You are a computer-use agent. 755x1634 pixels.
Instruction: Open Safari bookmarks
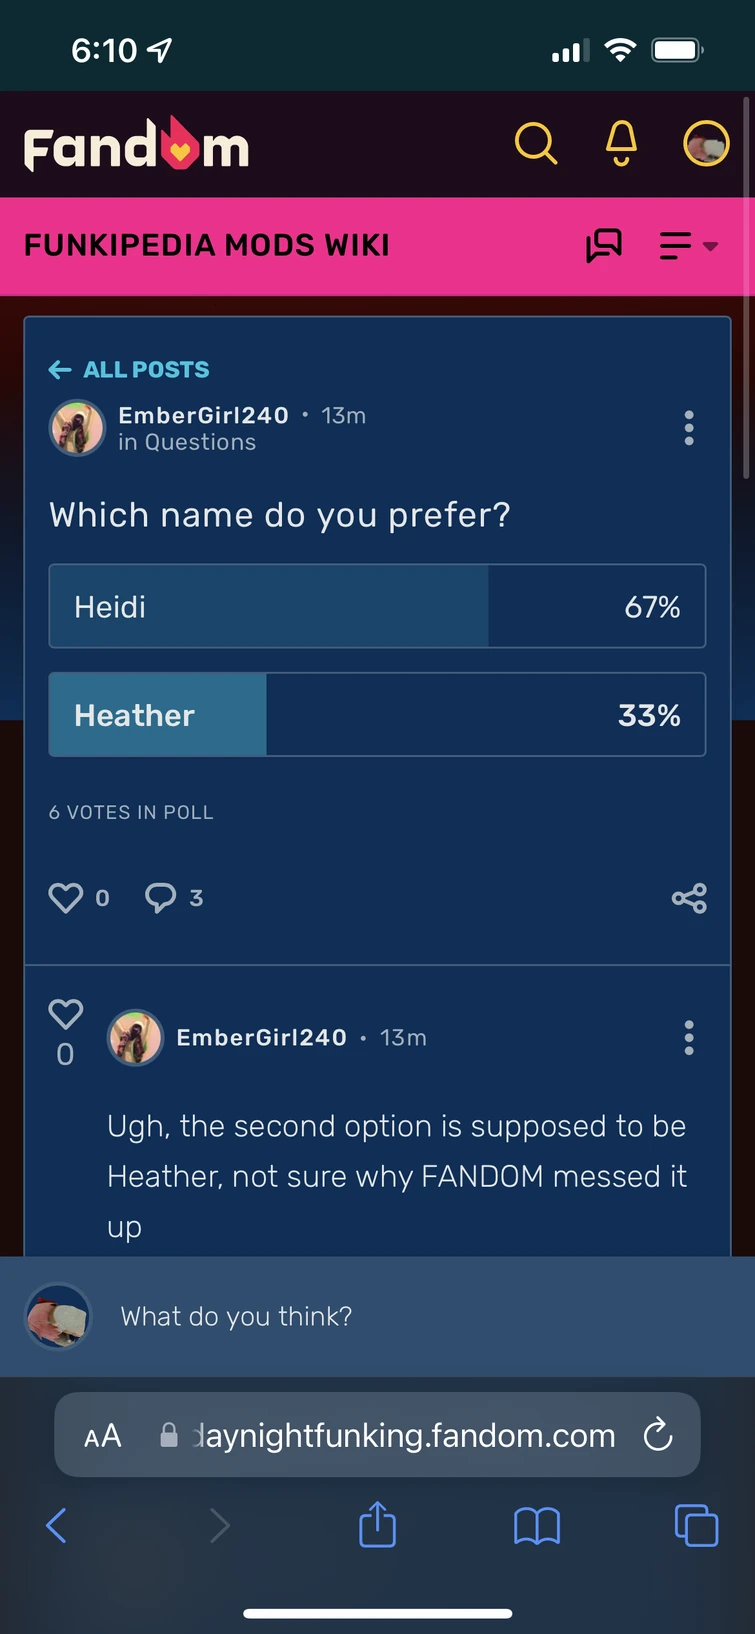pos(537,1525)
